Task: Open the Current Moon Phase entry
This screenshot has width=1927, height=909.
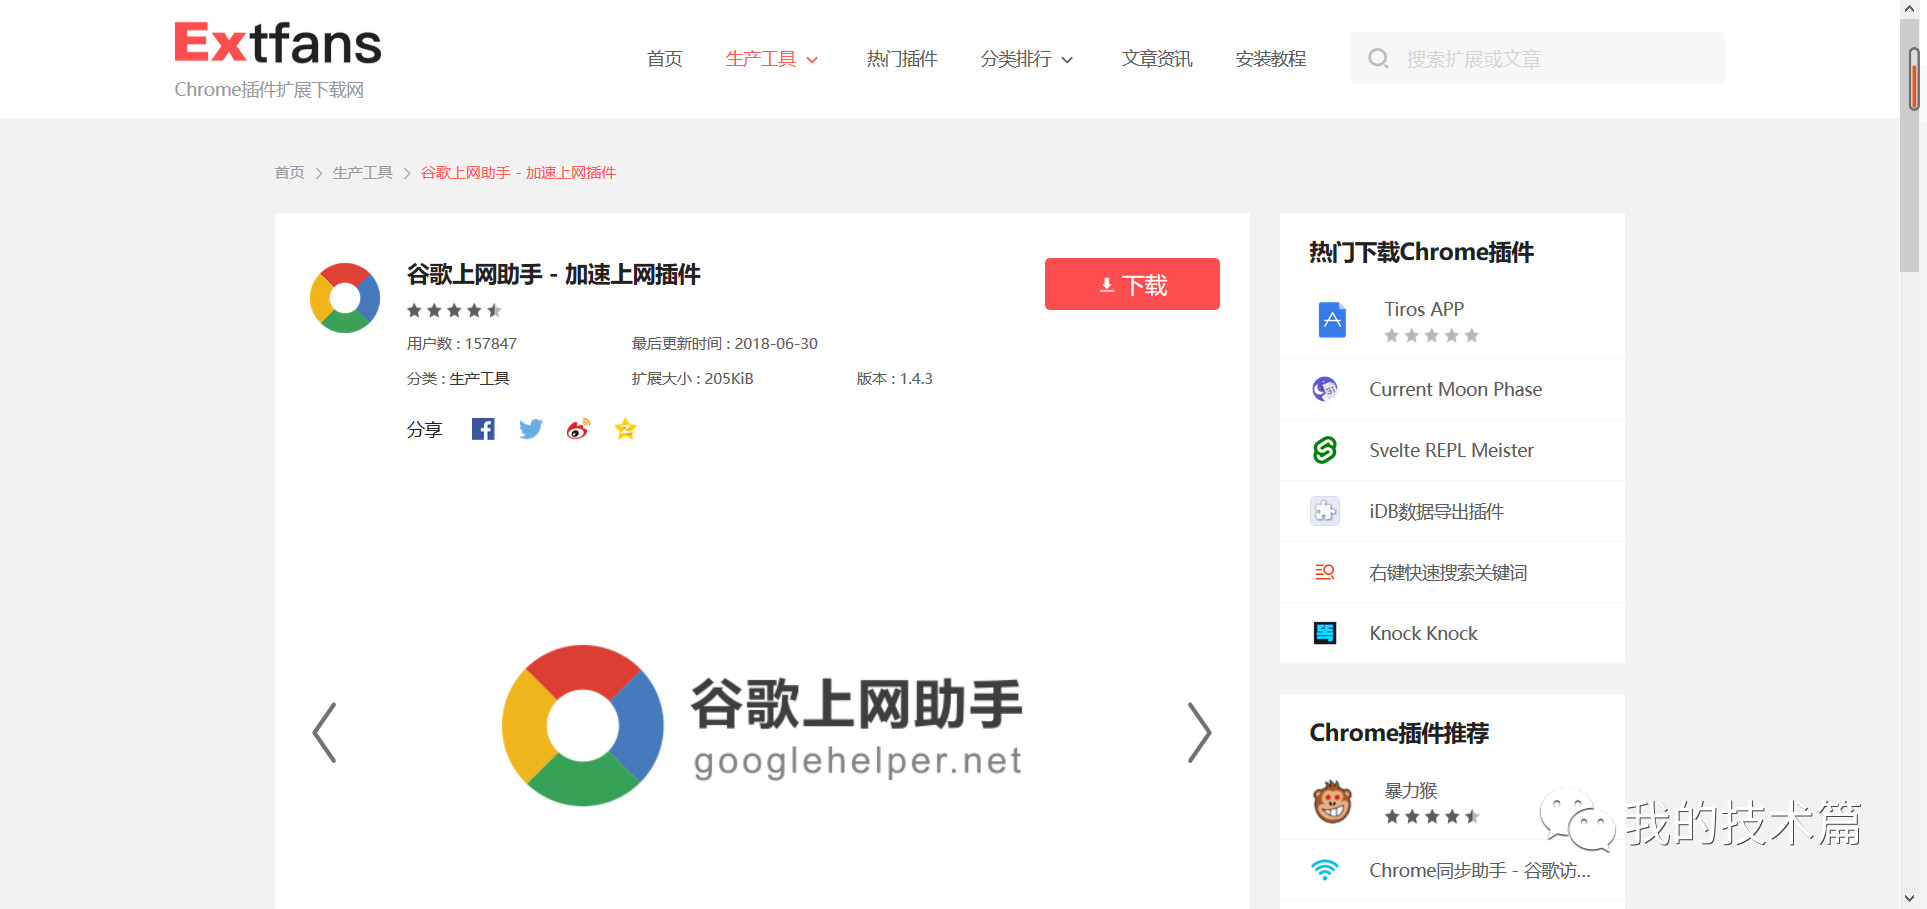Action: (1455, 389)
